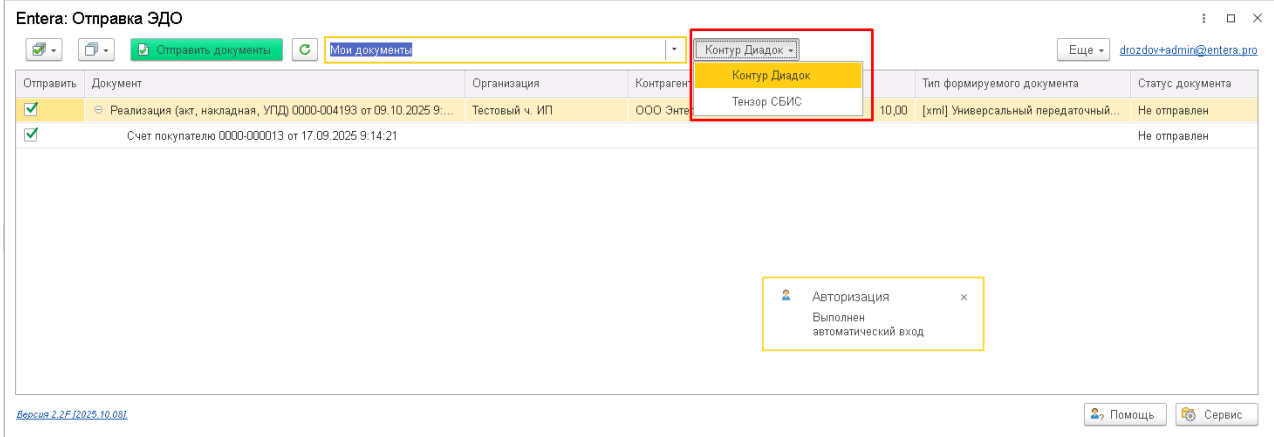The height and width of the screenshot is (437, 1274).
Task: Uncheck the Реализация document row checkbox
Action: (30, 108)
